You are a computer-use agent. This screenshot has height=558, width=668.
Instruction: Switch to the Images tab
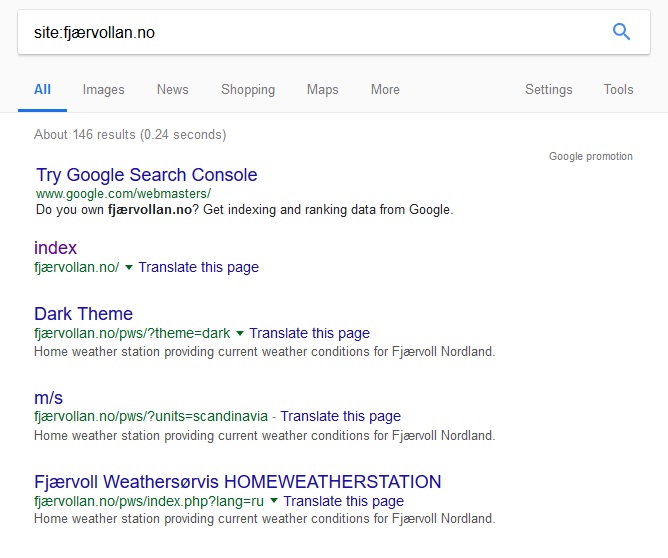pos(104,89)
